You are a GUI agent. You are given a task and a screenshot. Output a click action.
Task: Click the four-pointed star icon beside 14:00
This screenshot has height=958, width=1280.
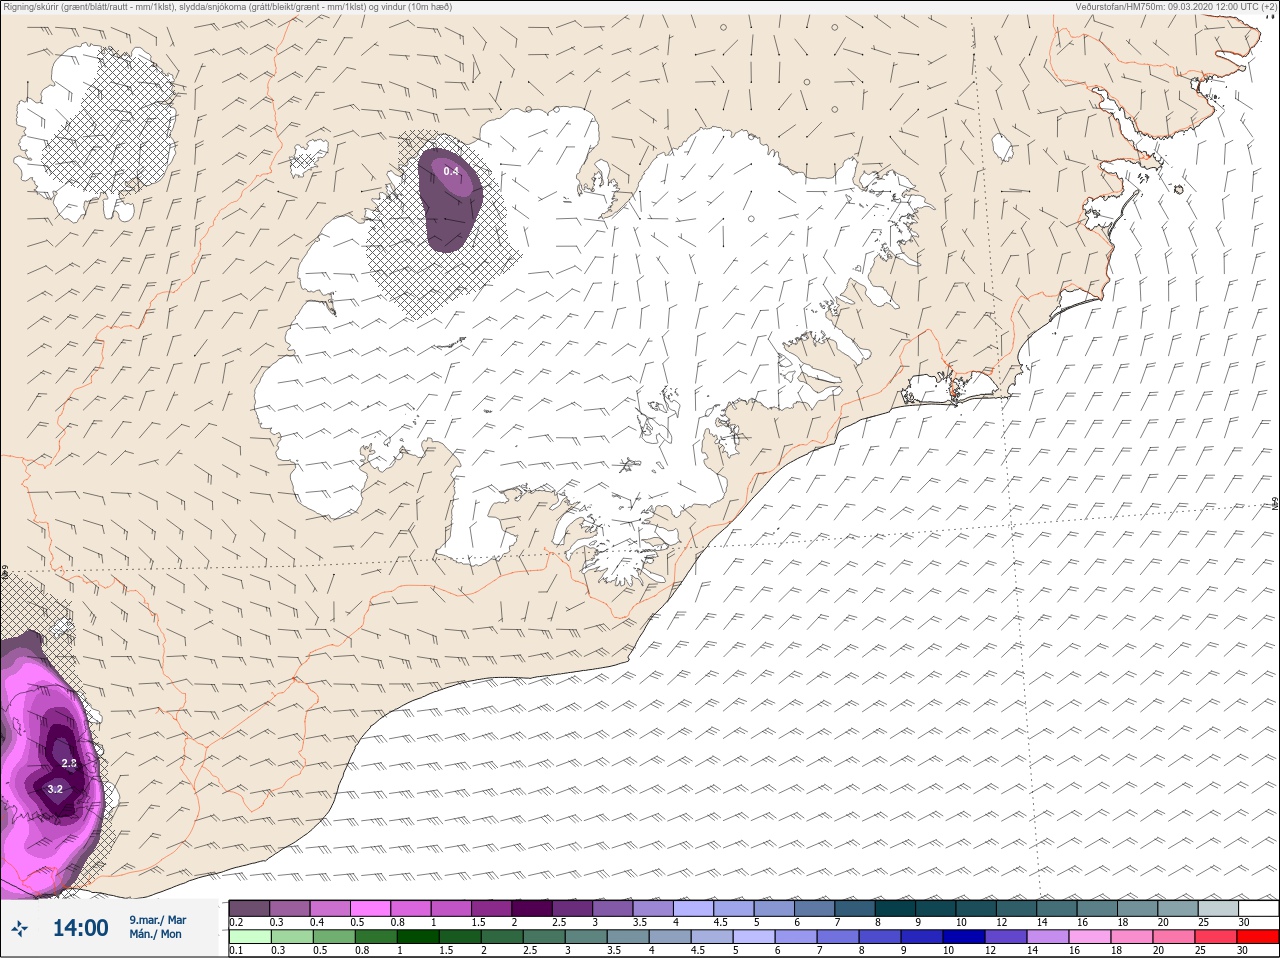pos(19,928)
